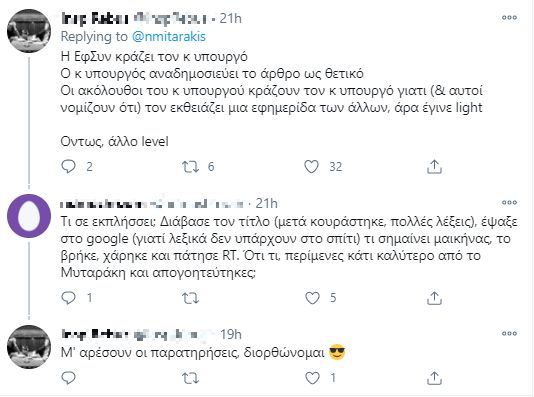Open the more options menu on second tweet
Viewport: 534px width, 397px height.
click(x=509, y=203)
